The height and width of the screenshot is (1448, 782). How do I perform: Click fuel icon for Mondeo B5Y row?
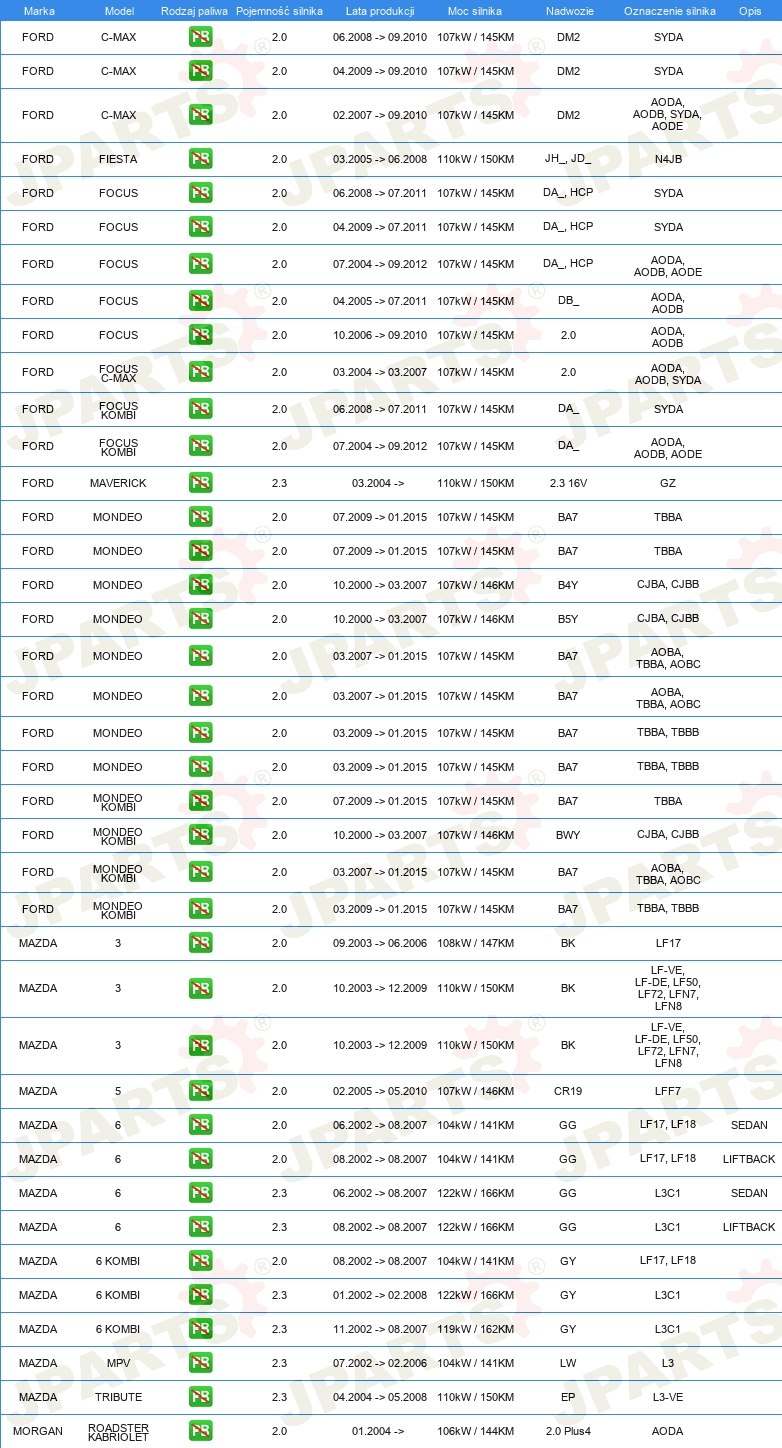click(x=200, y=619)
